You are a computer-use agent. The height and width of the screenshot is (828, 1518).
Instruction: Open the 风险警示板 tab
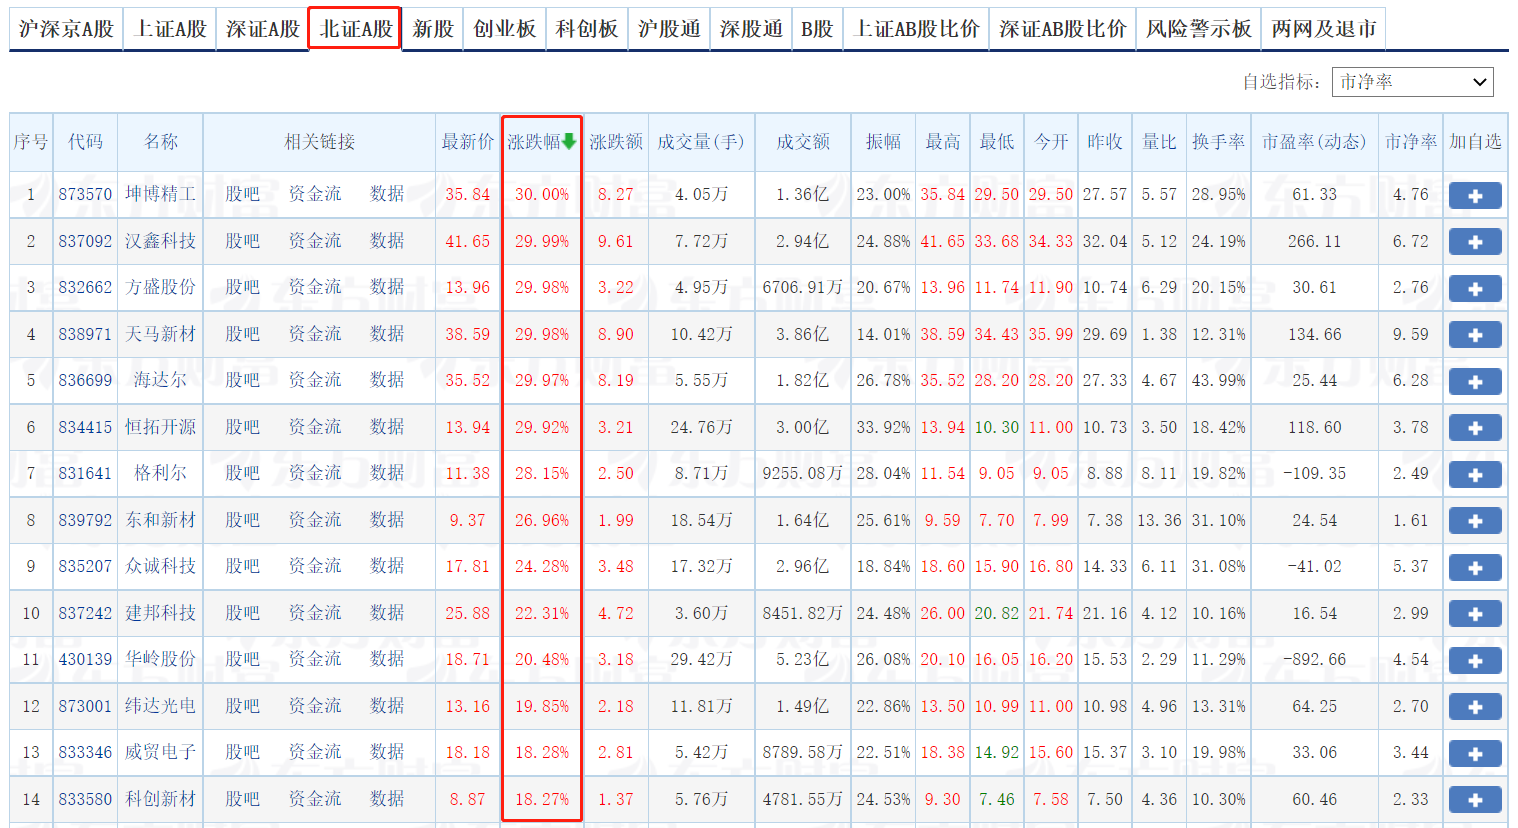pyautogui.click(x=1198, y=30)
